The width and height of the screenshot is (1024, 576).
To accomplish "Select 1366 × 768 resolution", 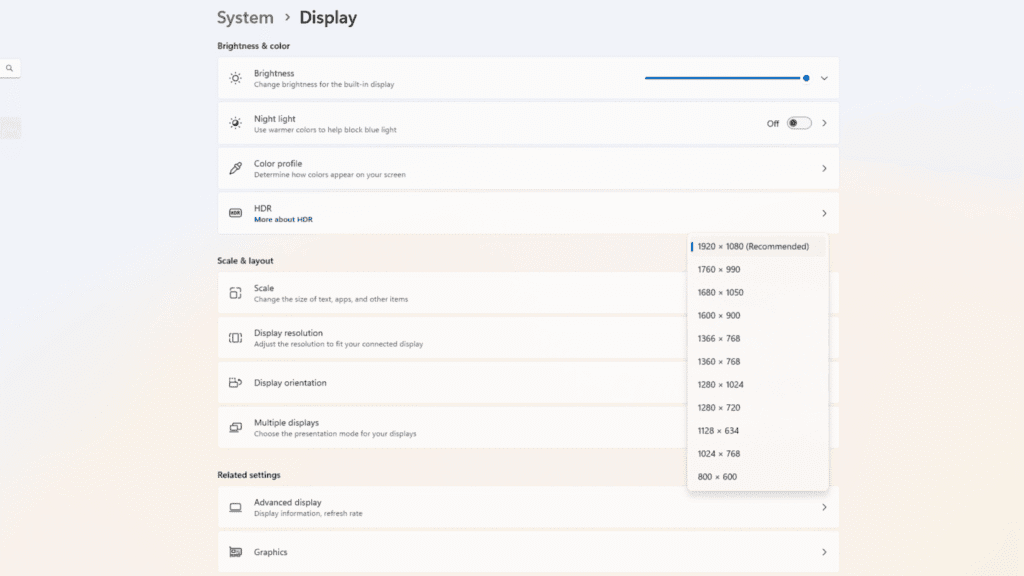I will 758,338.
